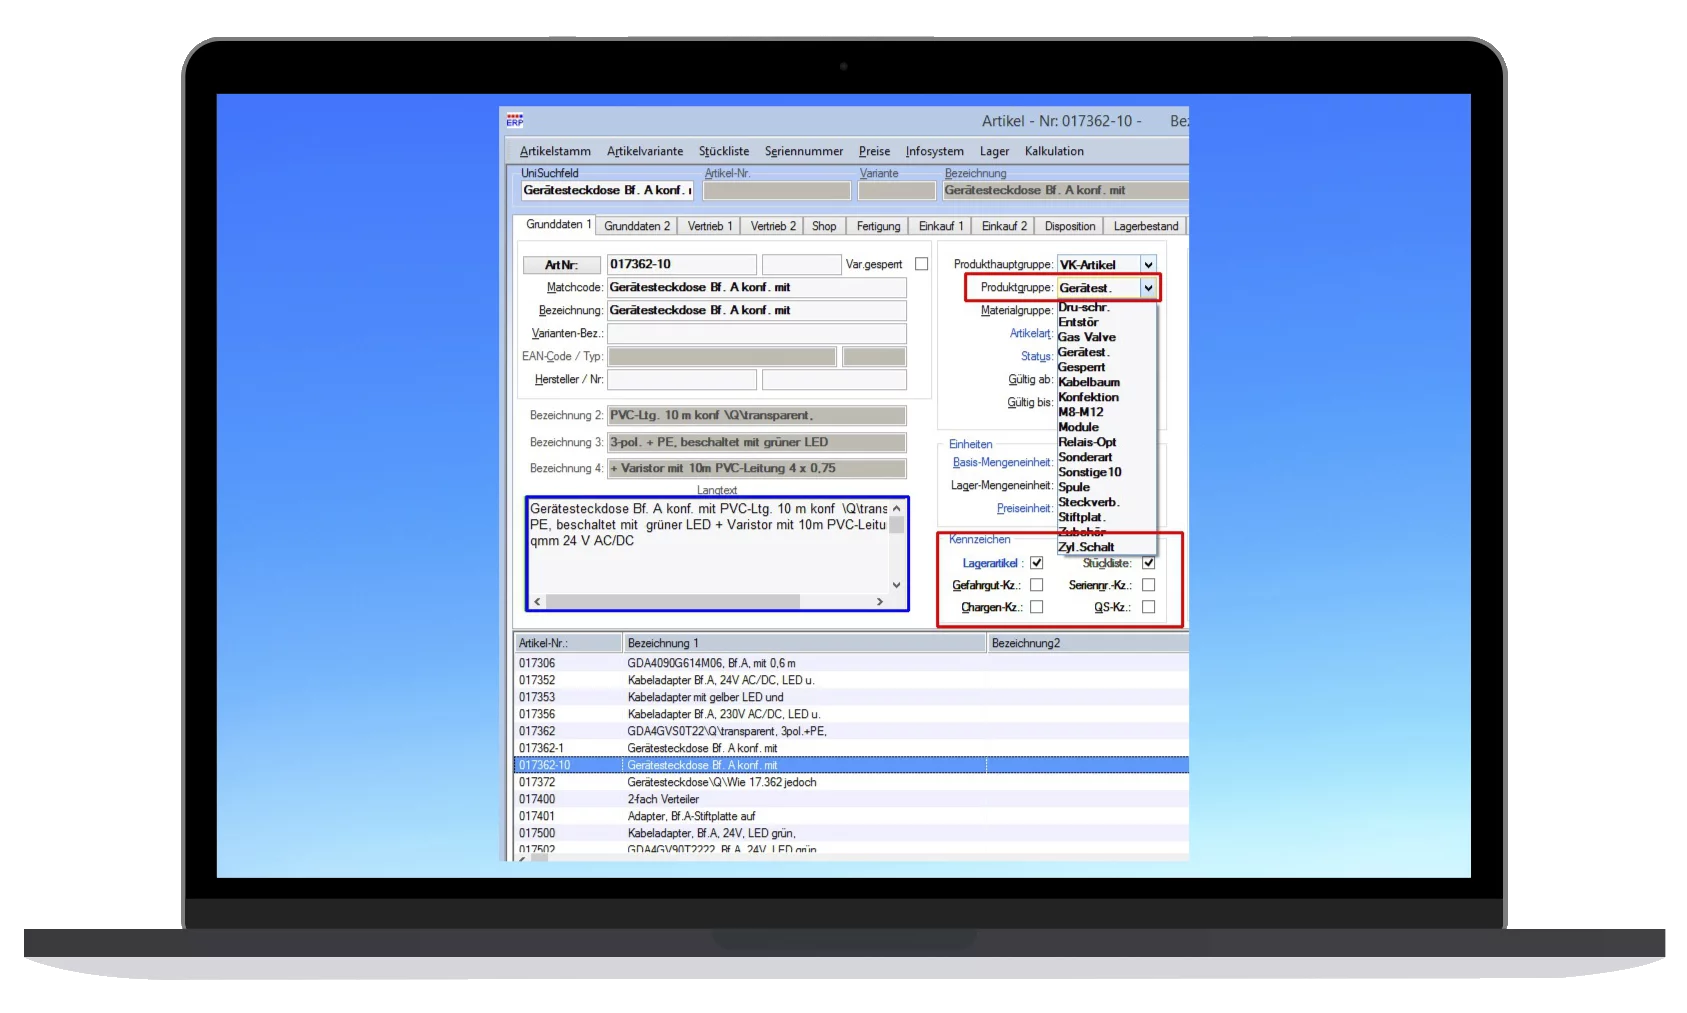
Task: Select the Grunddaten 1 tab
Action: pyautogui.click(x=555, y=225)
